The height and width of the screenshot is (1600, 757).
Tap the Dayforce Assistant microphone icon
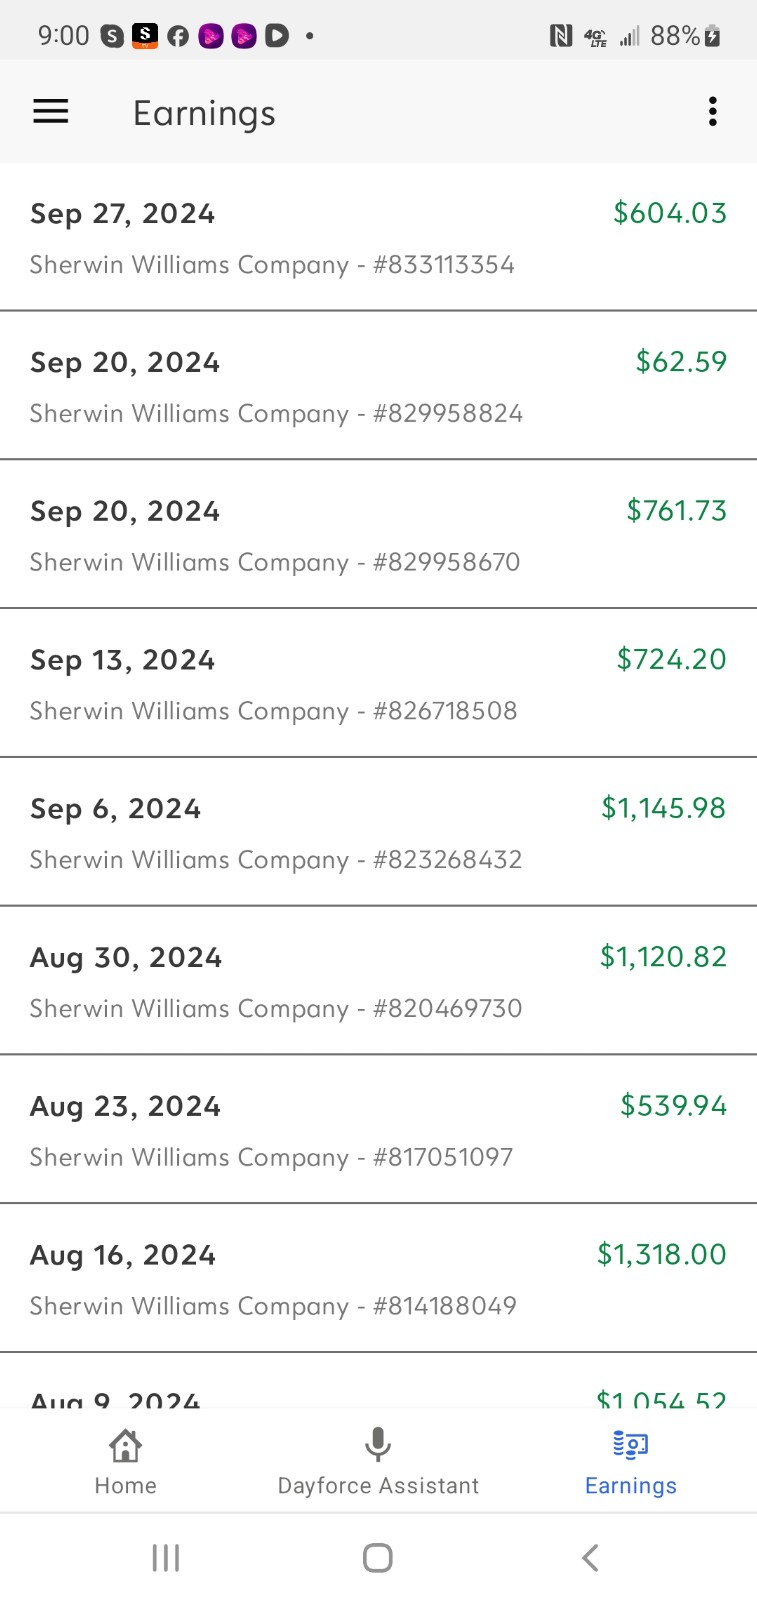tap(378, 1445)
